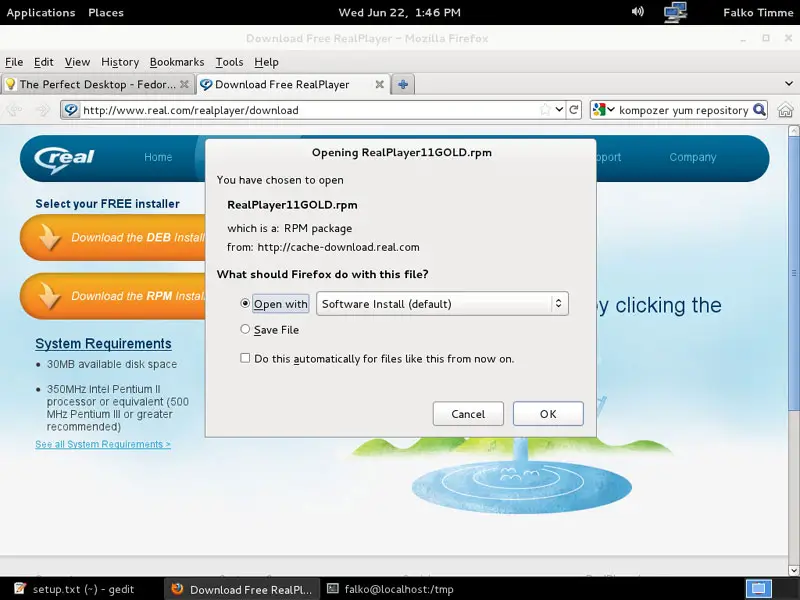Click Download the DEB Installer button
This screenshot has width=800, height=600.
113,238
